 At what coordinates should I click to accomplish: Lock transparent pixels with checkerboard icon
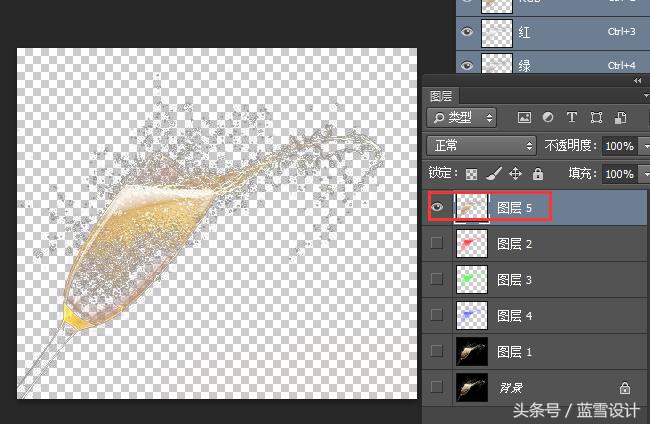(x=471, y=174)
